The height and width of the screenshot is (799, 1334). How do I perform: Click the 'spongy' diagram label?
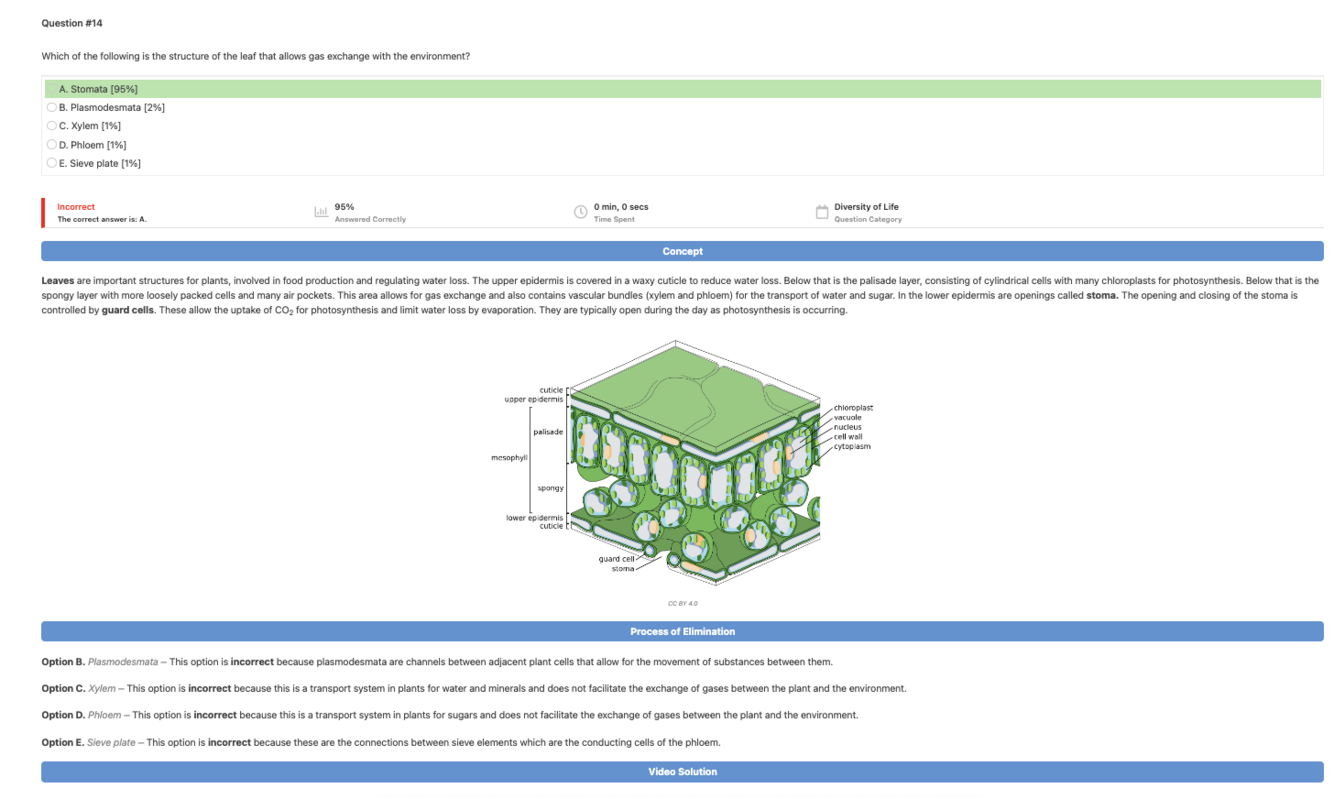click(x=551, y=488)
